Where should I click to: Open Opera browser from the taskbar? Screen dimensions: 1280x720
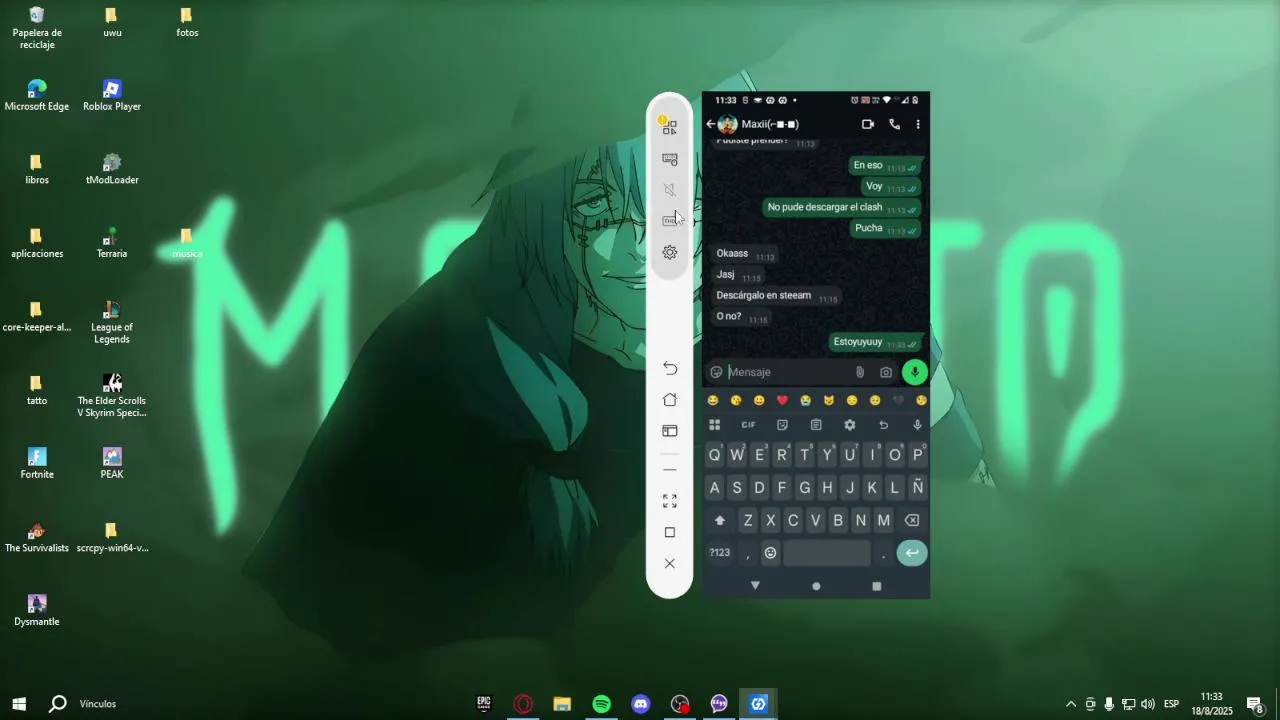[x=523, y=704]
